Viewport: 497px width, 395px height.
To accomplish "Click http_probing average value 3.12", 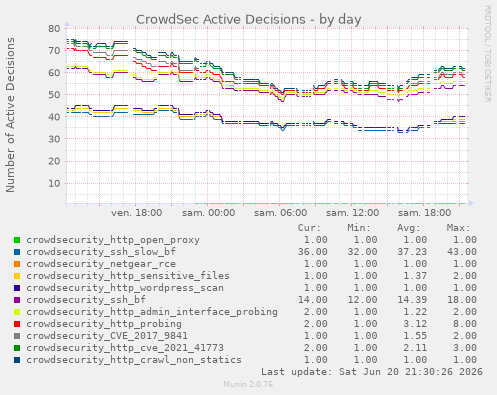I will click(415, 324).
